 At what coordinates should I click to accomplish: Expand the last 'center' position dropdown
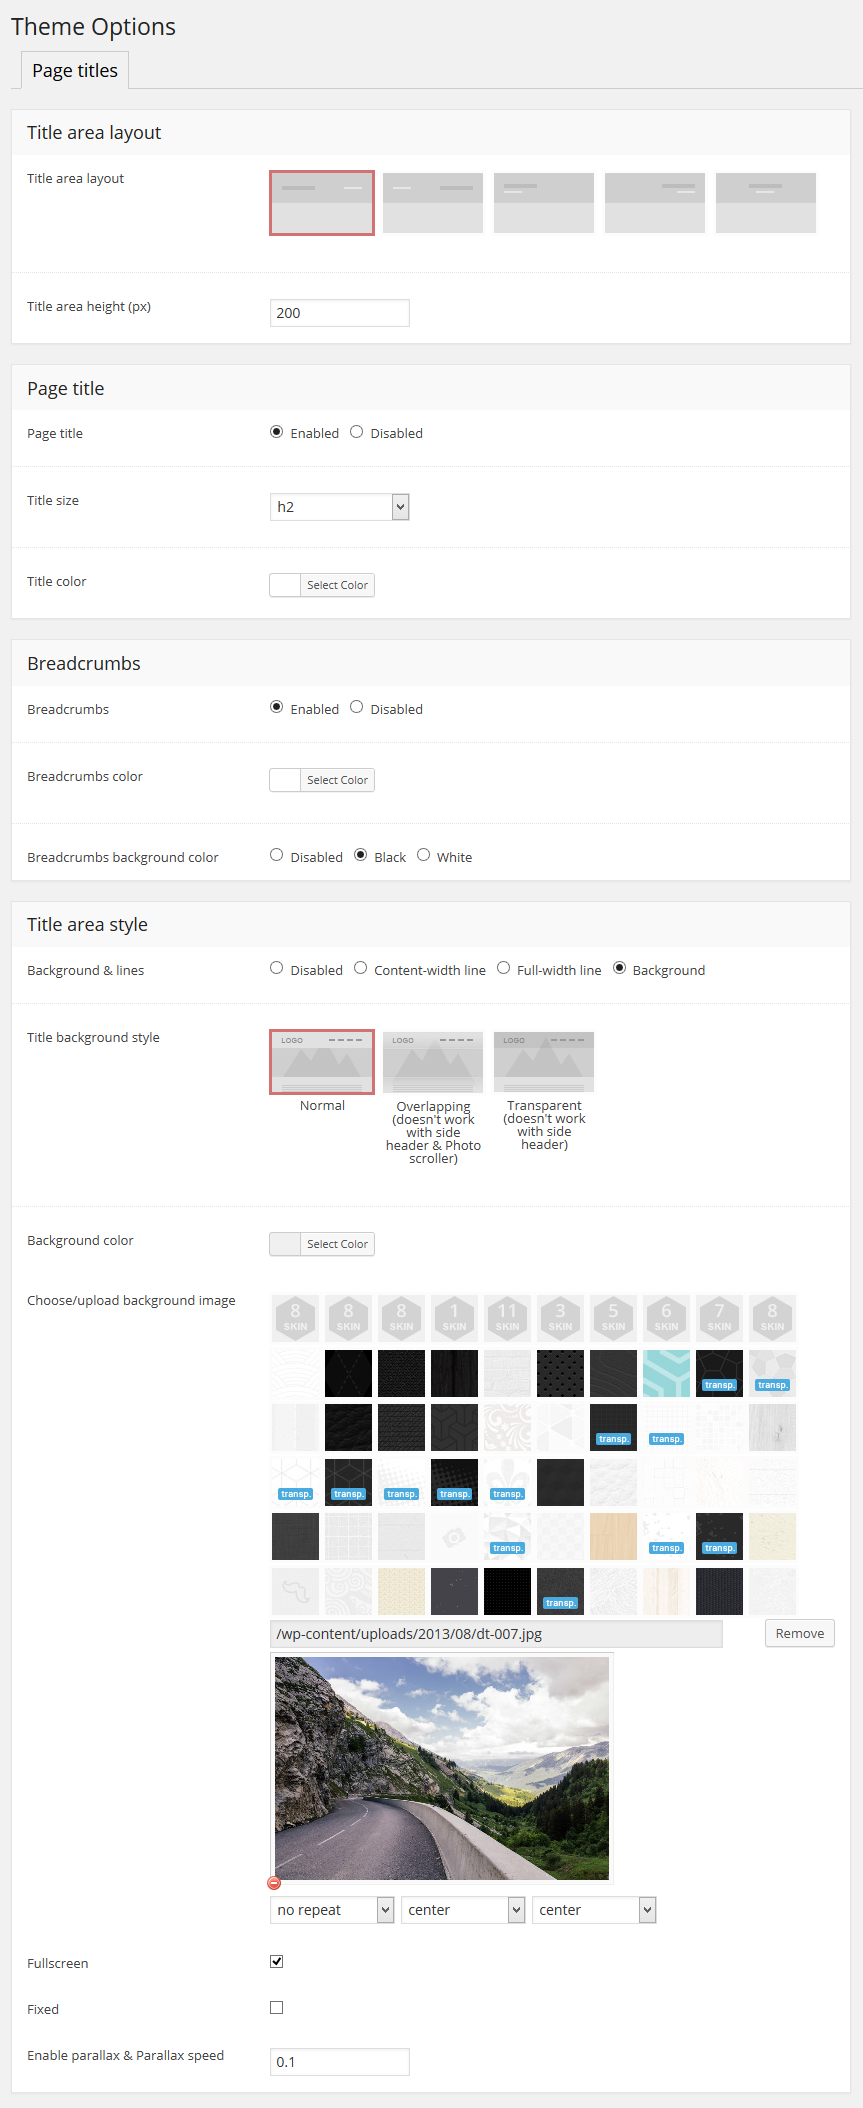point(594,1910)
